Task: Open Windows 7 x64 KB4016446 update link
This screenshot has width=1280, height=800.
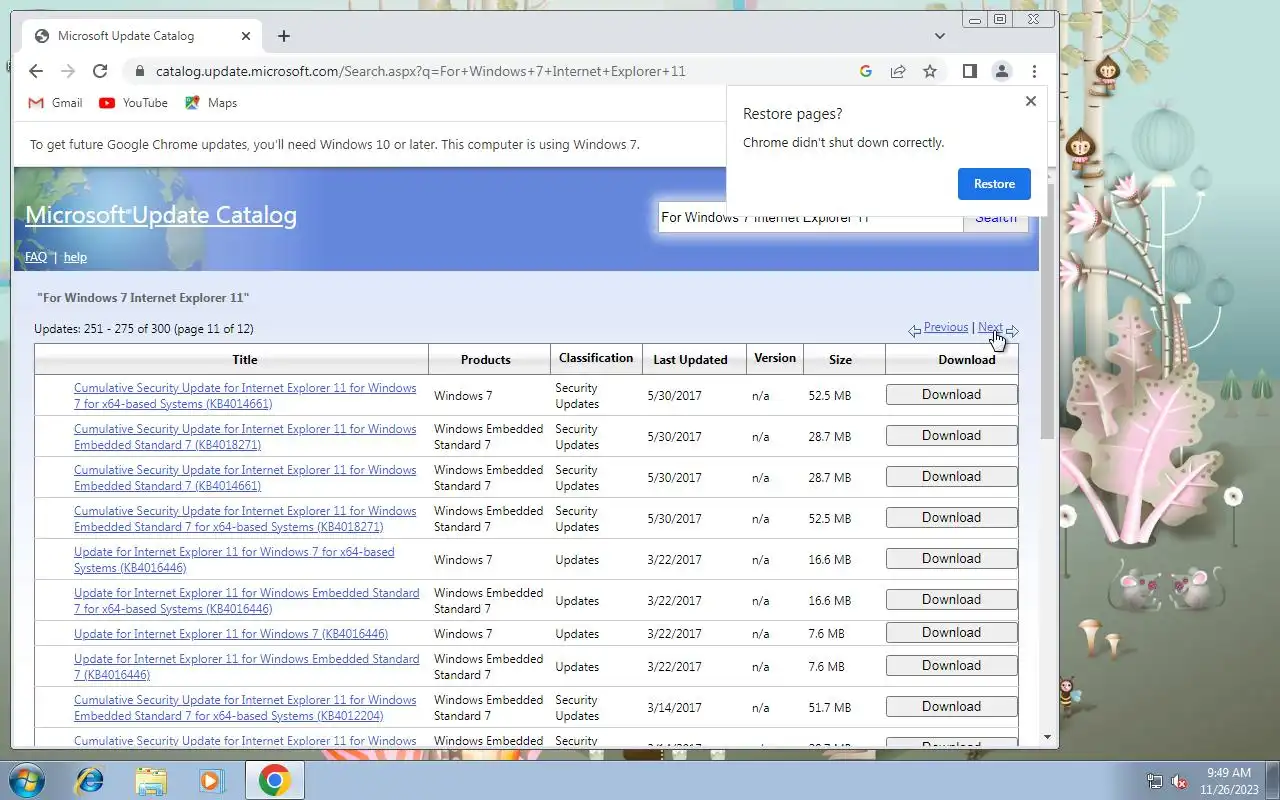Action: click(x=234, y=560)
